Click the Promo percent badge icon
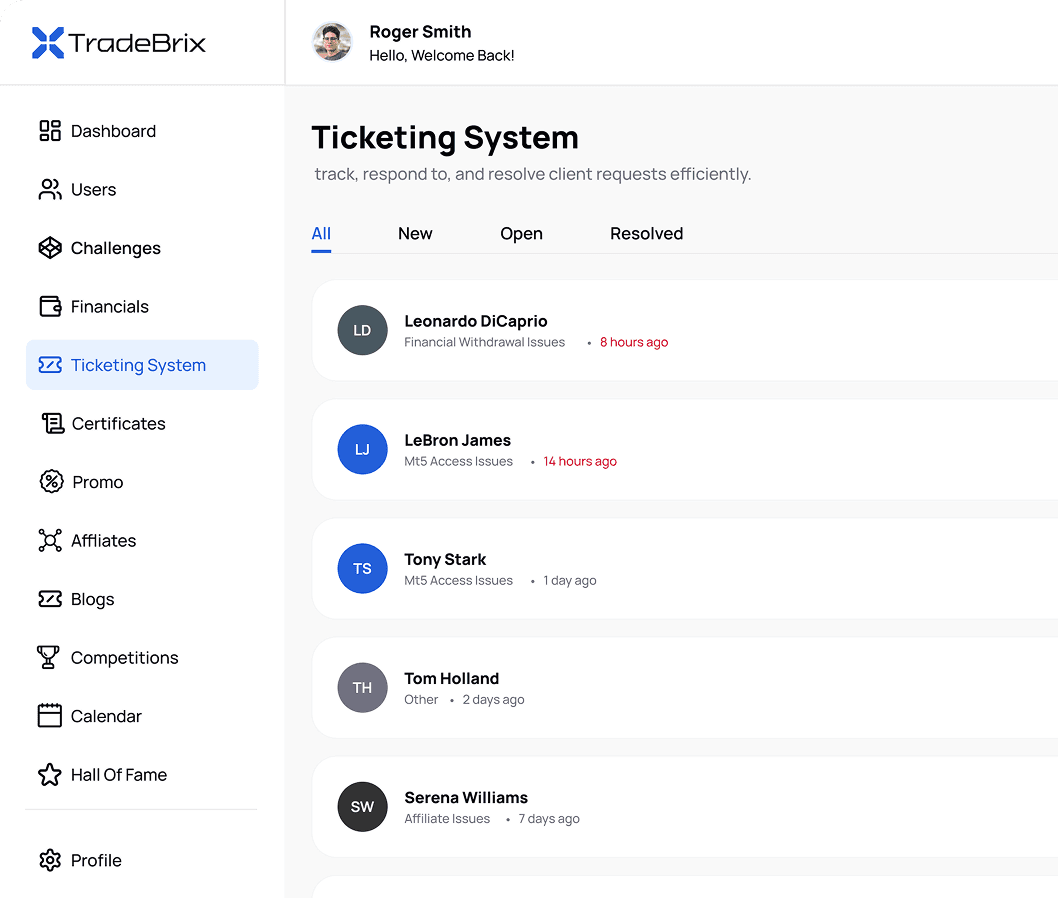This screenshot has height=898, width=1058. (x=51, y=482)
